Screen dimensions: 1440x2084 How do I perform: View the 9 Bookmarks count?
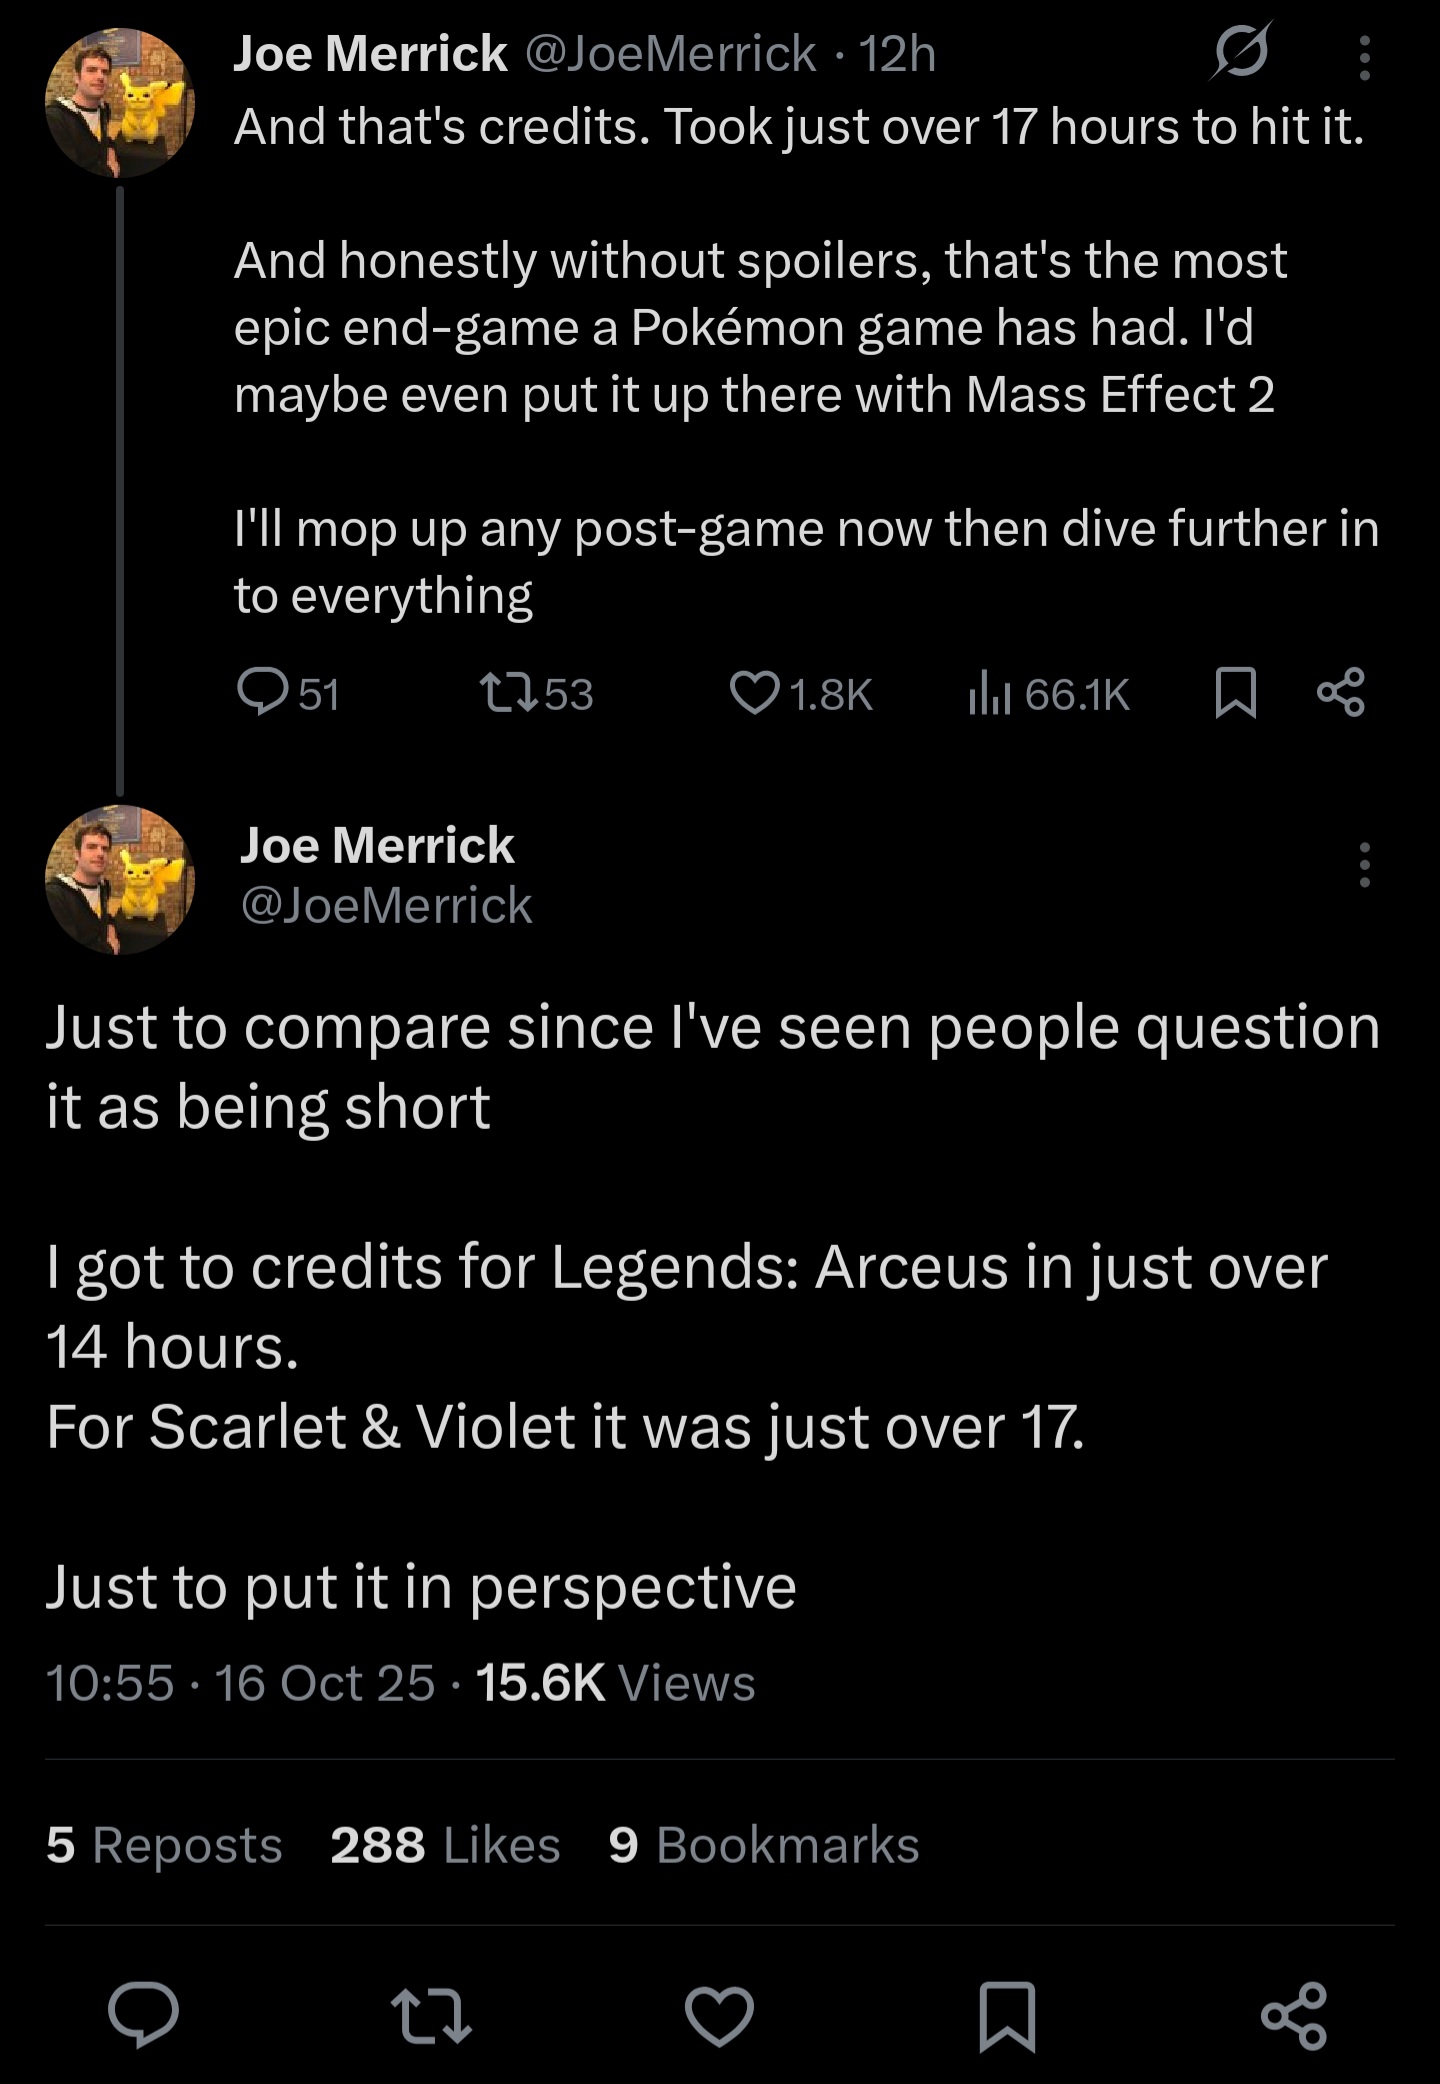[x=764, y=1845]
